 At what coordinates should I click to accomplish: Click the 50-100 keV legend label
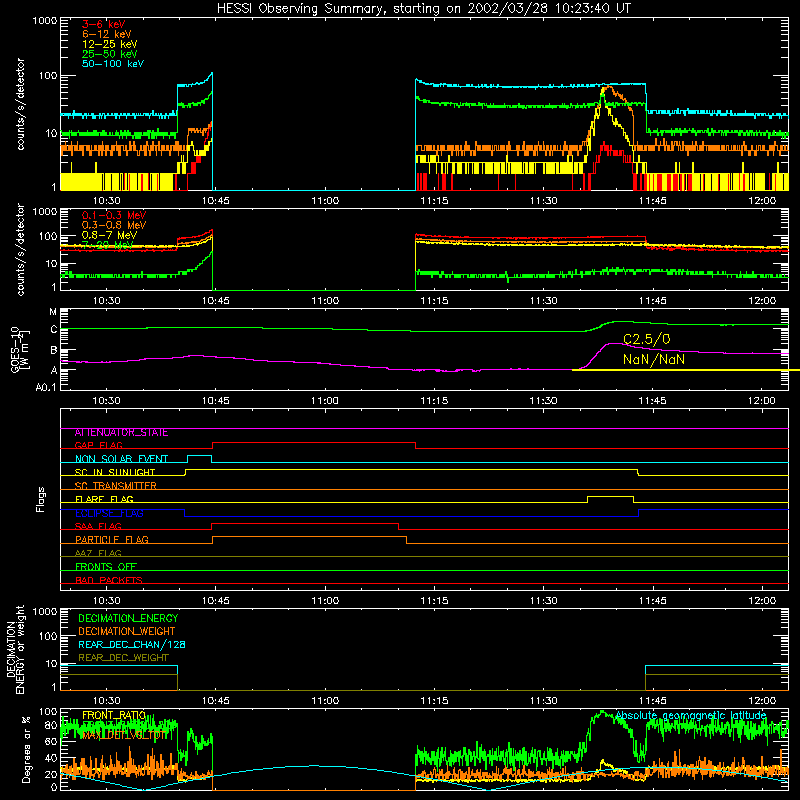click(112, 64)
